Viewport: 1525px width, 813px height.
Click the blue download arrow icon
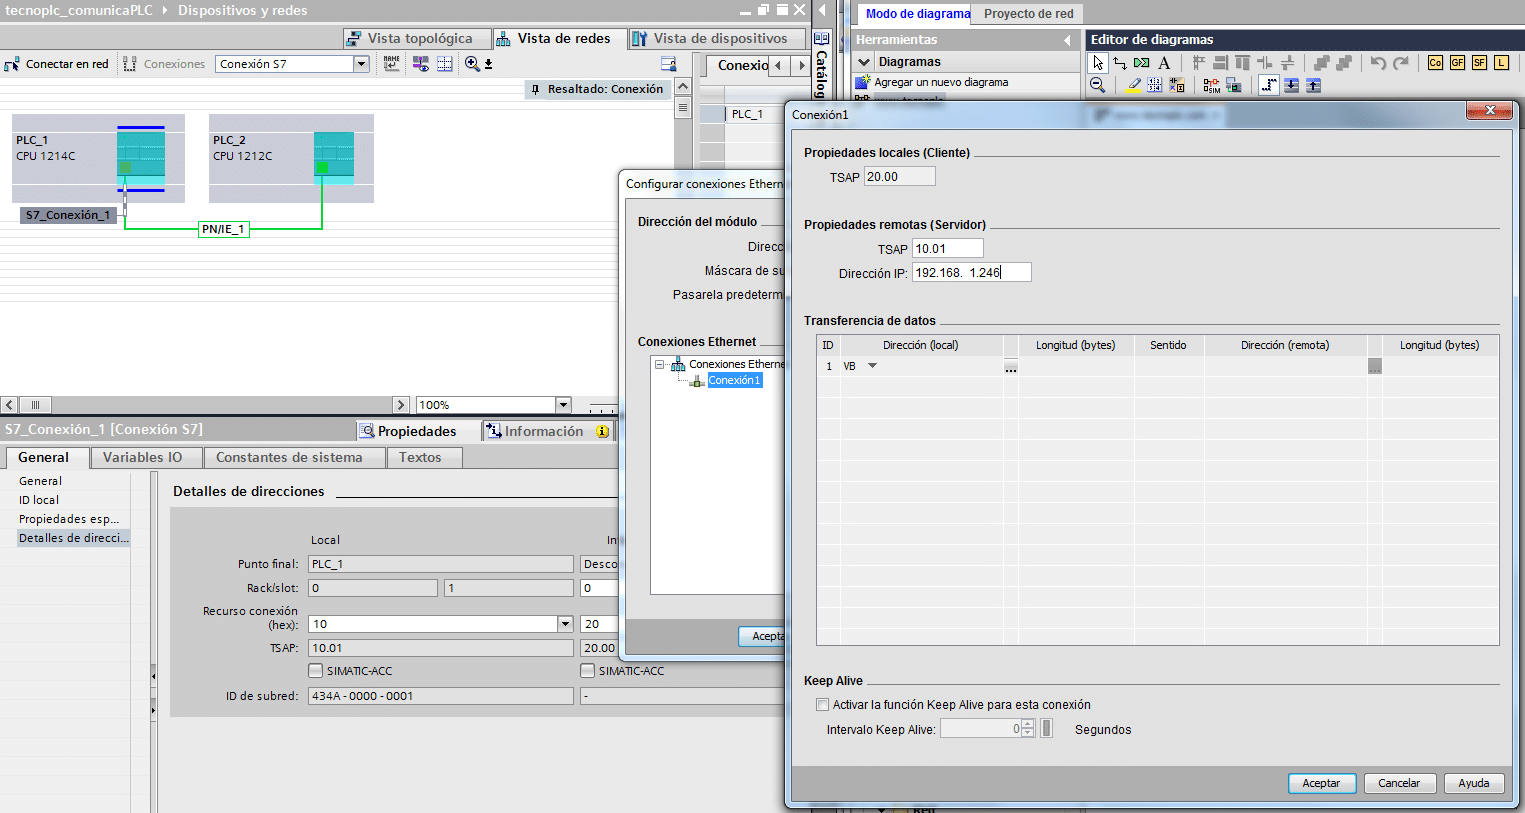coord(1291,85)
